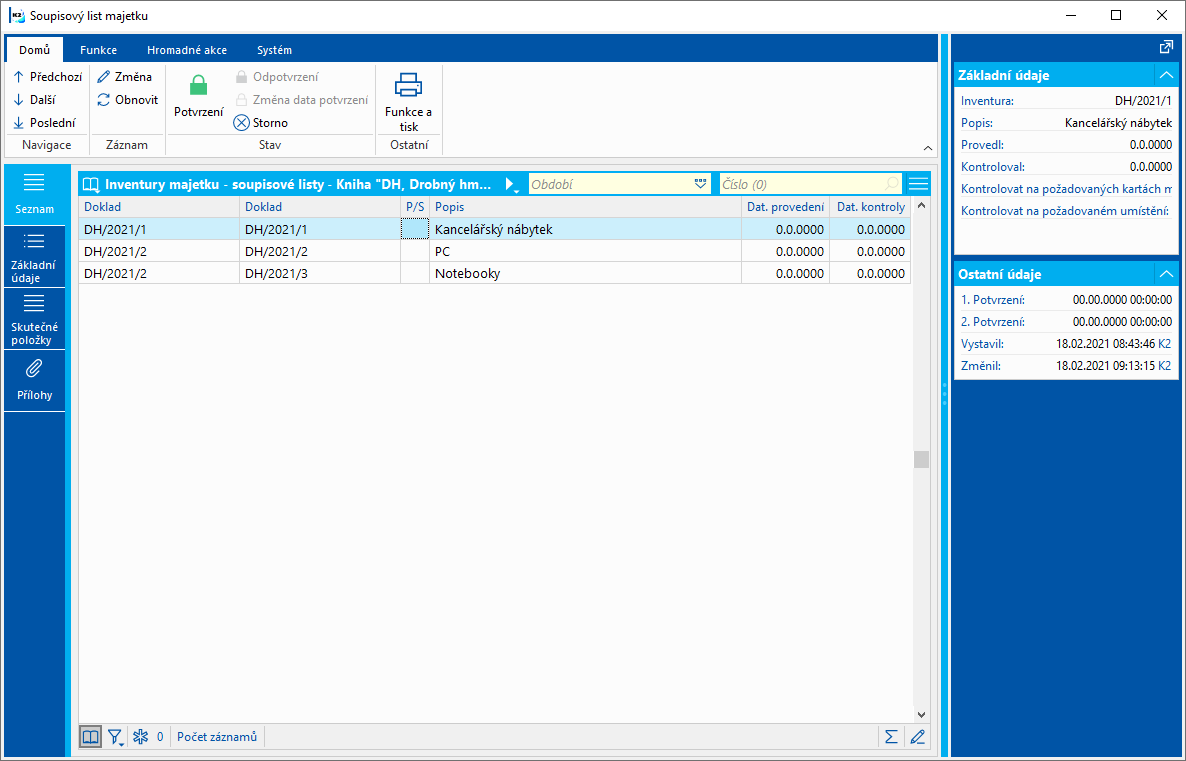Toggle P/S cell for Kancelářský nábytek row
This screenshot has width=1186, height=761.
click(x=414, y=229)
